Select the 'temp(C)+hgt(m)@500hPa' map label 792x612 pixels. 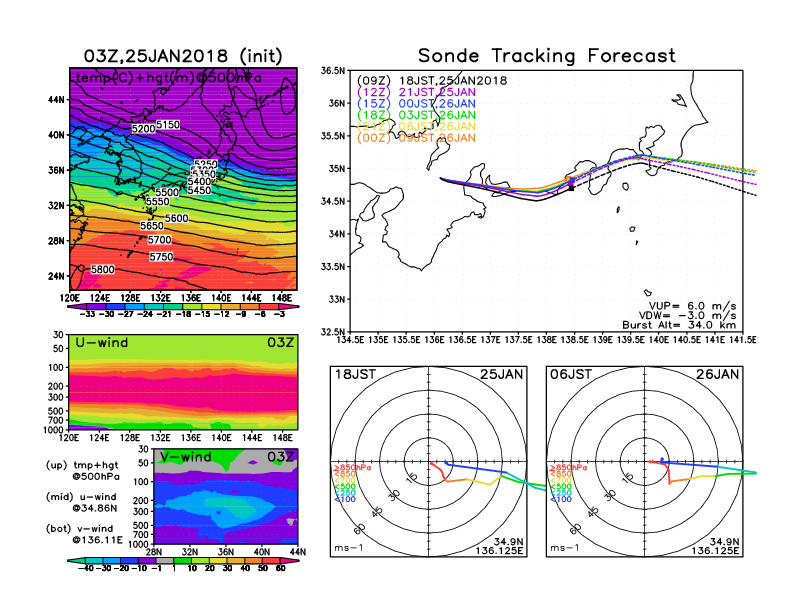(169, 78)
